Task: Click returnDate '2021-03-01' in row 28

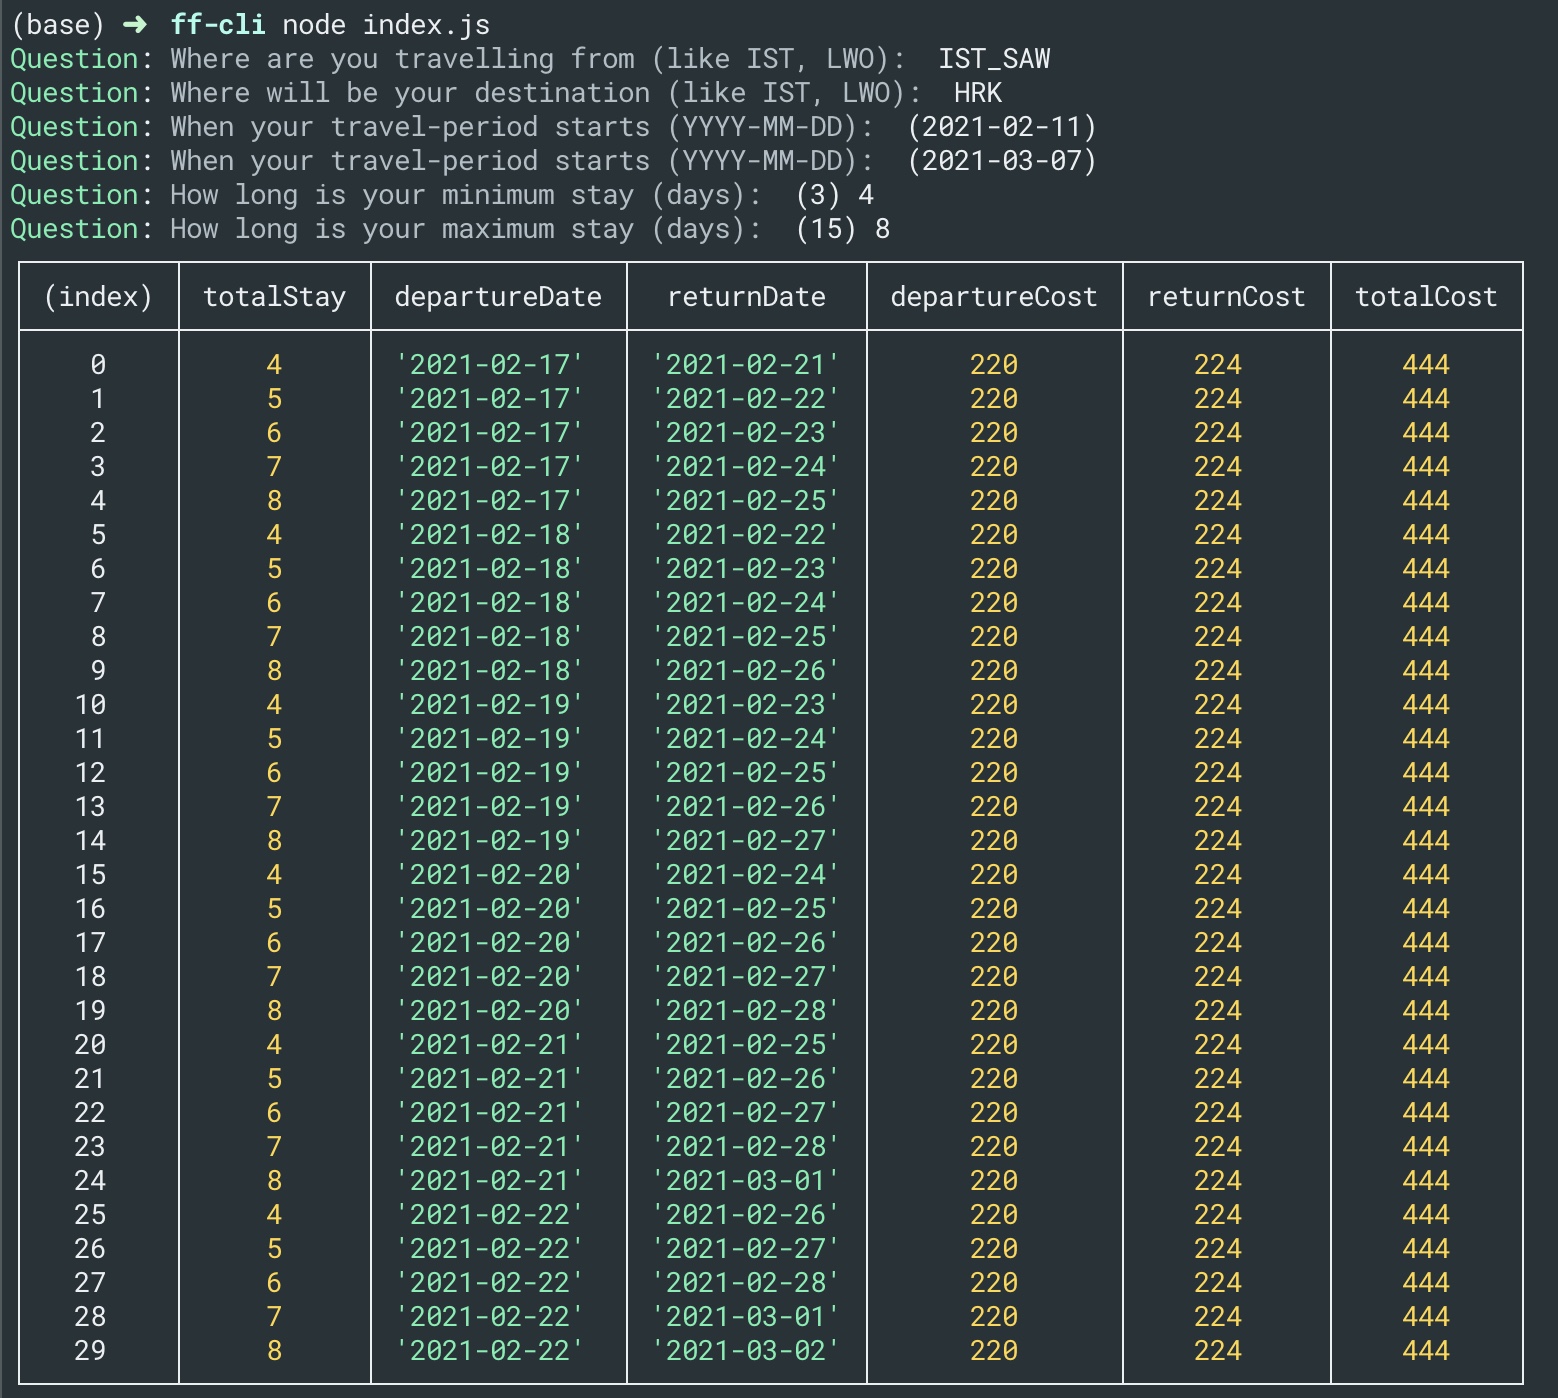Action: point(746,1317)
